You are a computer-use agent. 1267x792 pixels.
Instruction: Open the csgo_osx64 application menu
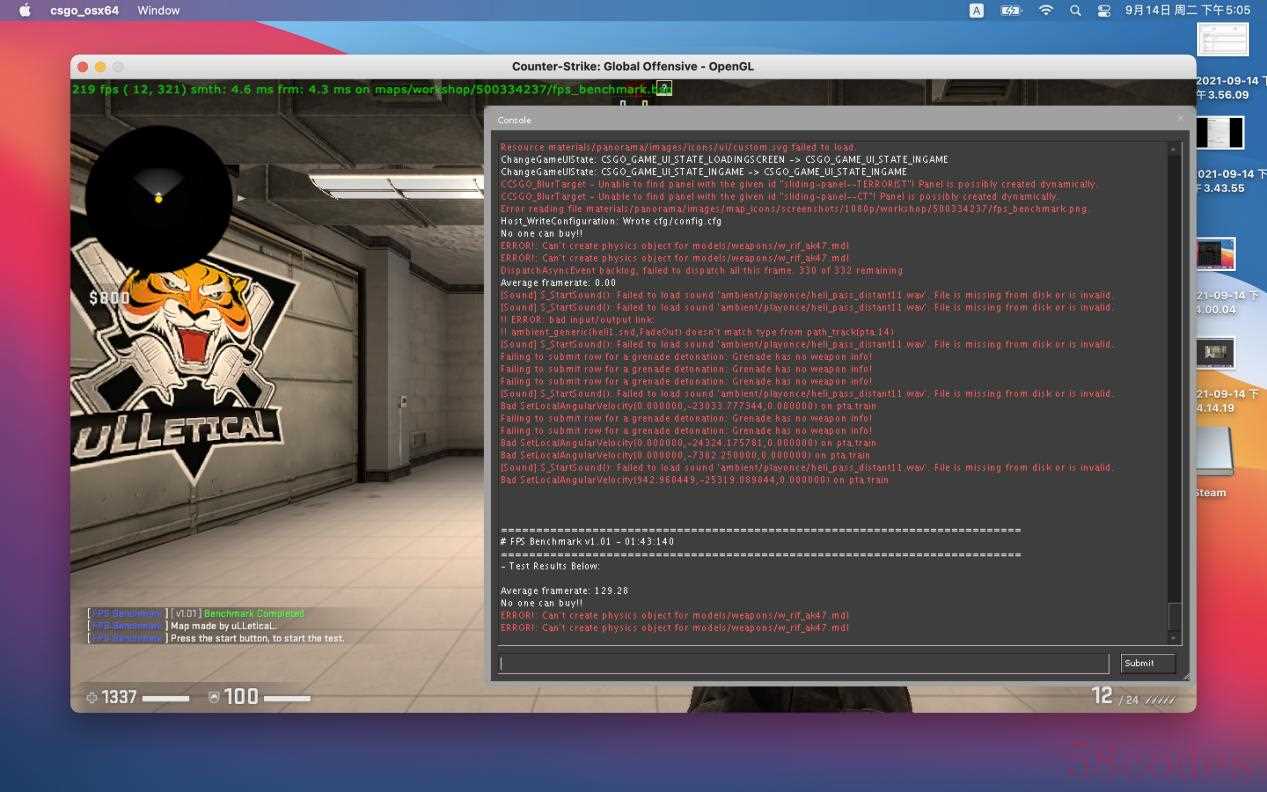(85, 10)
